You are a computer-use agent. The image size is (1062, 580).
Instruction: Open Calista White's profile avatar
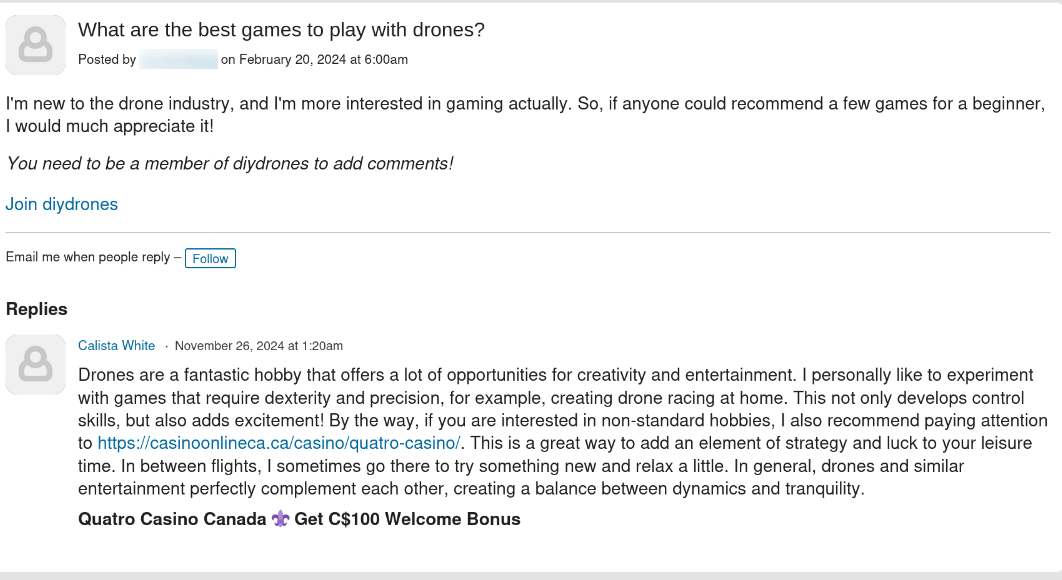coord(35,365)
